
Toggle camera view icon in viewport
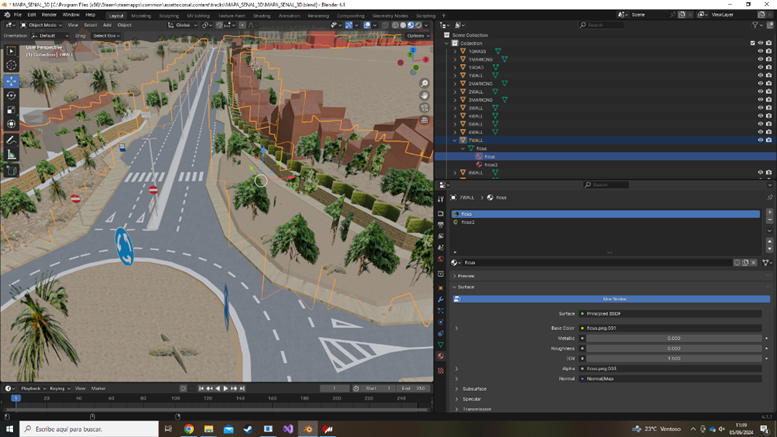(424, 108)
